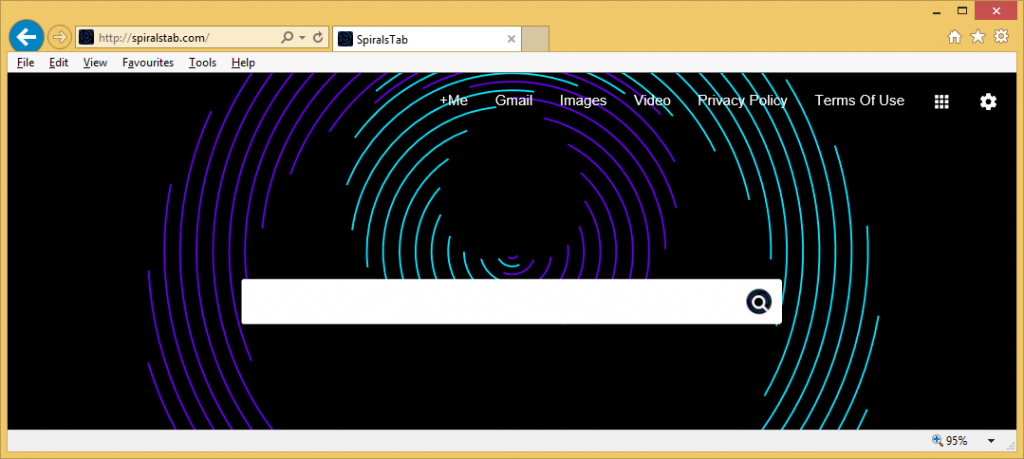Viewport: 1024px width, 459px height.
Task: Open the Privacy Policy link
Action: (x=742, y=100)
